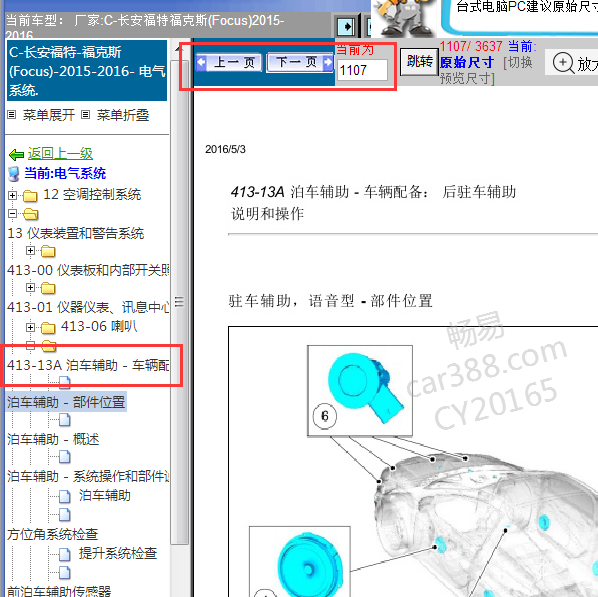Screen dimensions: 598x597
Task: Open 泊车辅助 - 部件位置 page
Action: (x=66, y=402)
